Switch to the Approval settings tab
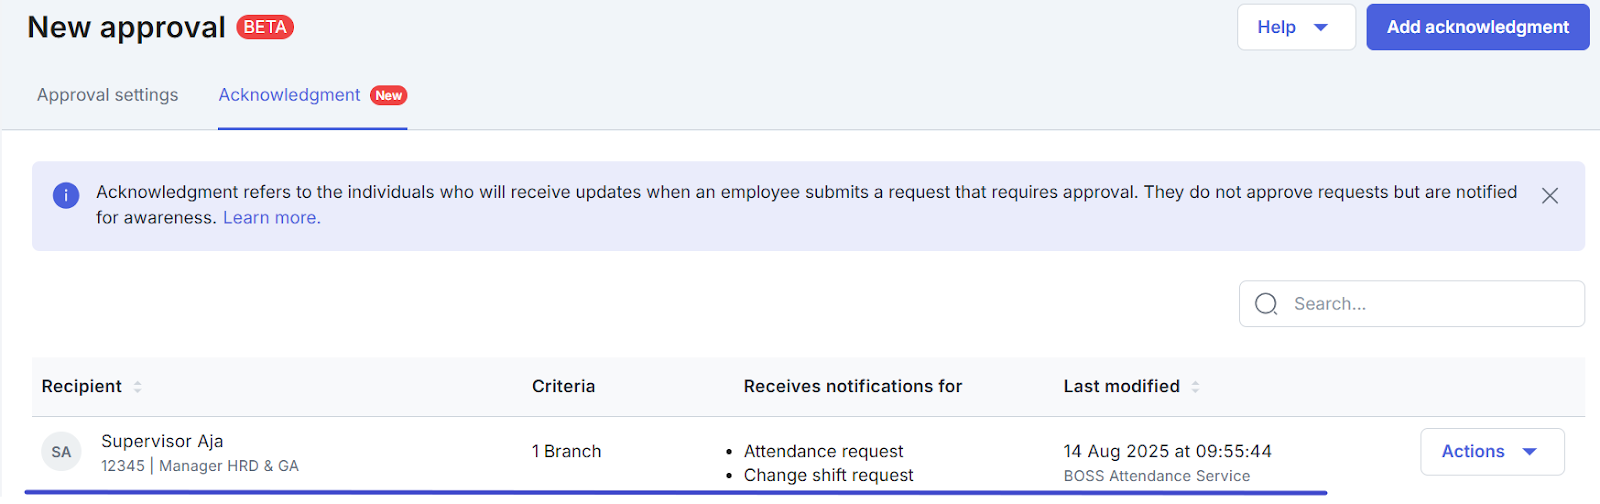Image resolution: width=1600 pixels, height=504 pixels. point(108,95)
